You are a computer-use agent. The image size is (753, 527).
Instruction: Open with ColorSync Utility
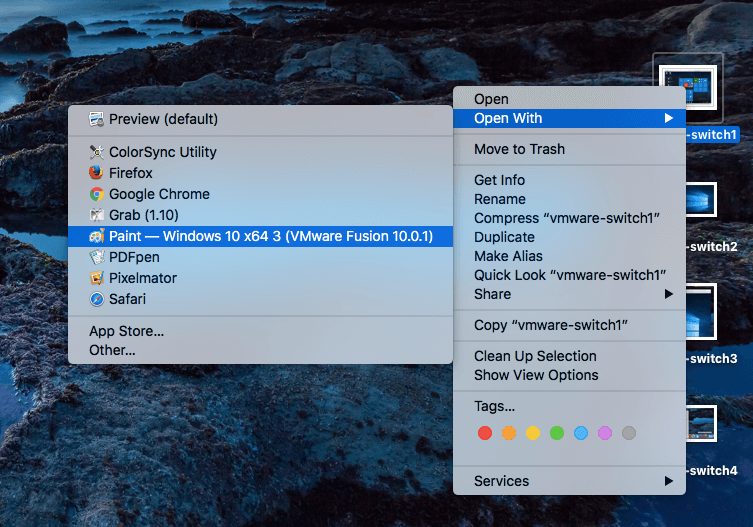(260, 152)
